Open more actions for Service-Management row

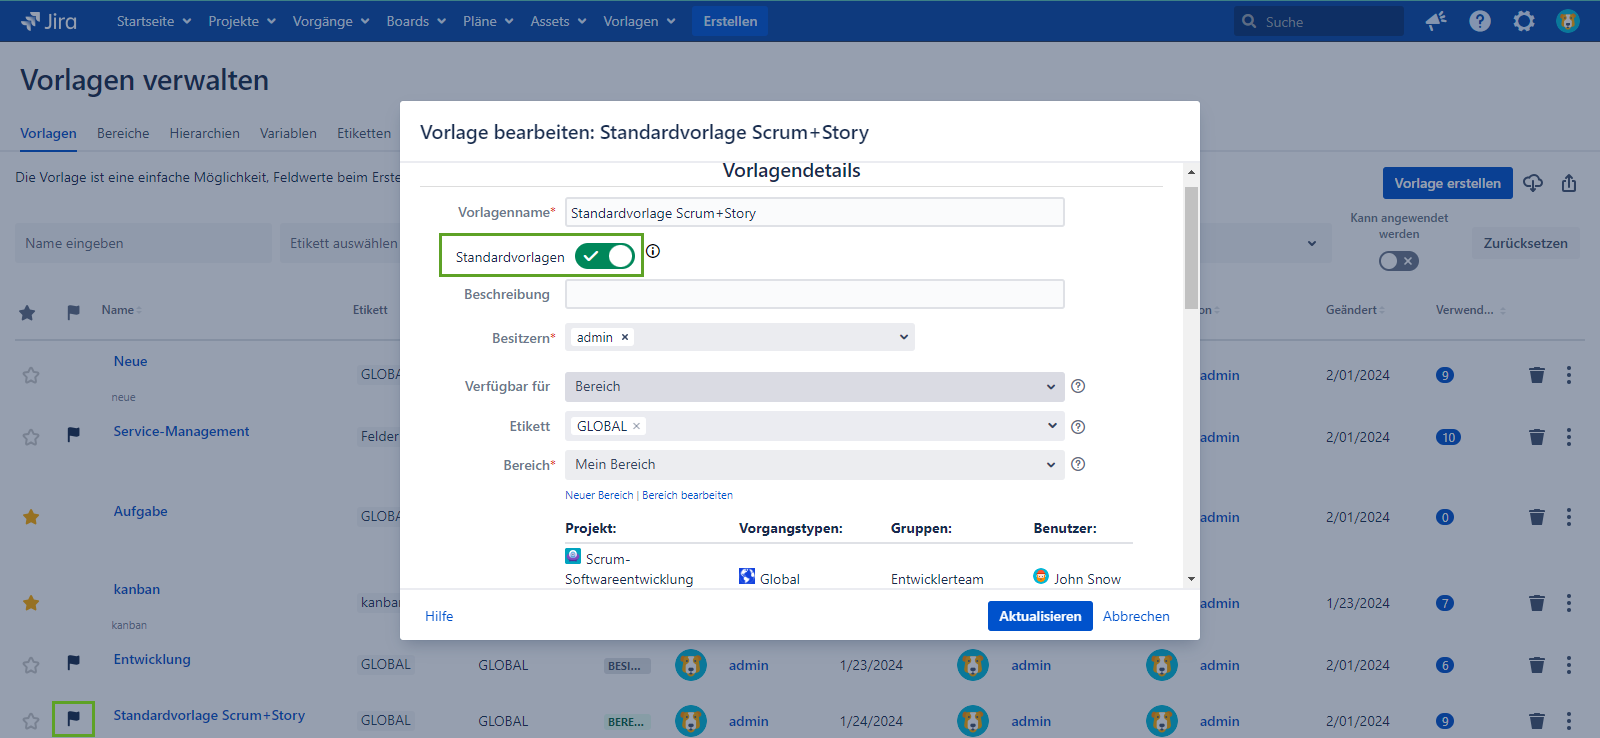click(x=1569, y=437)
